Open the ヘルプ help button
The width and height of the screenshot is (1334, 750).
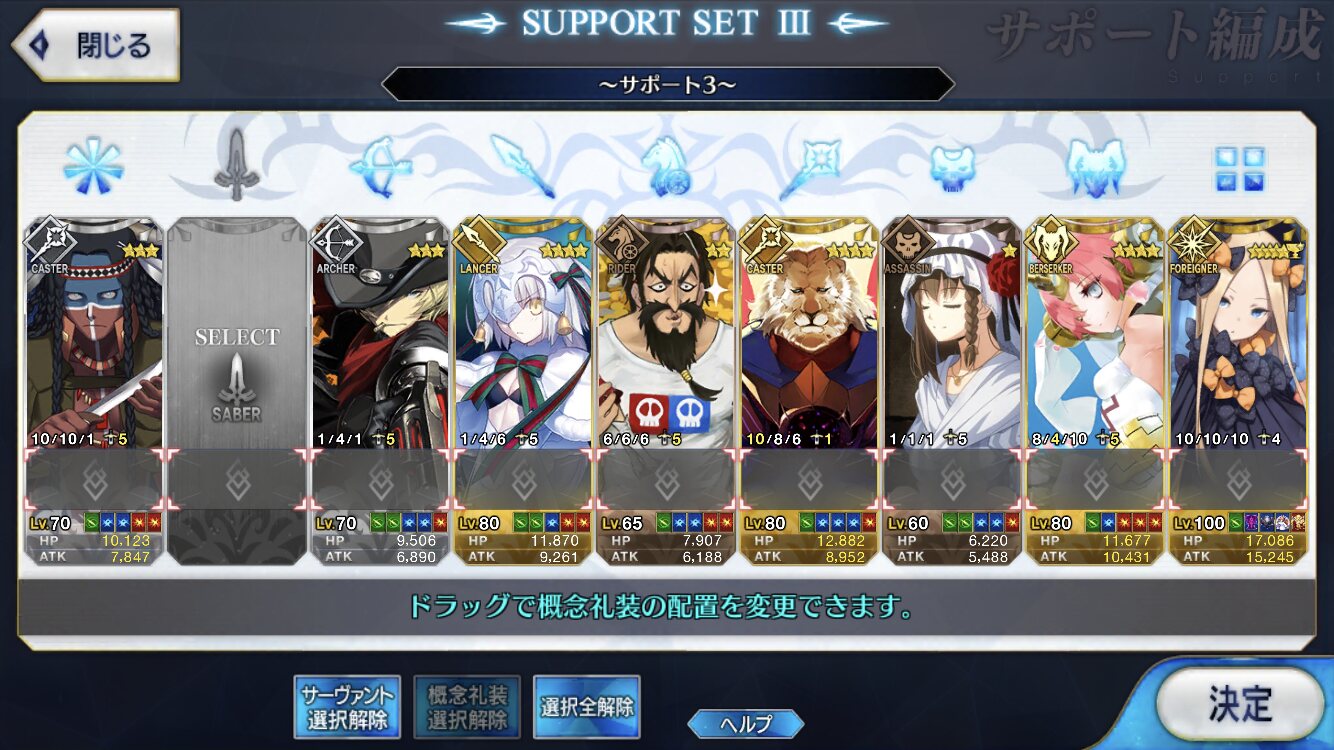click(x=745, y=724)
